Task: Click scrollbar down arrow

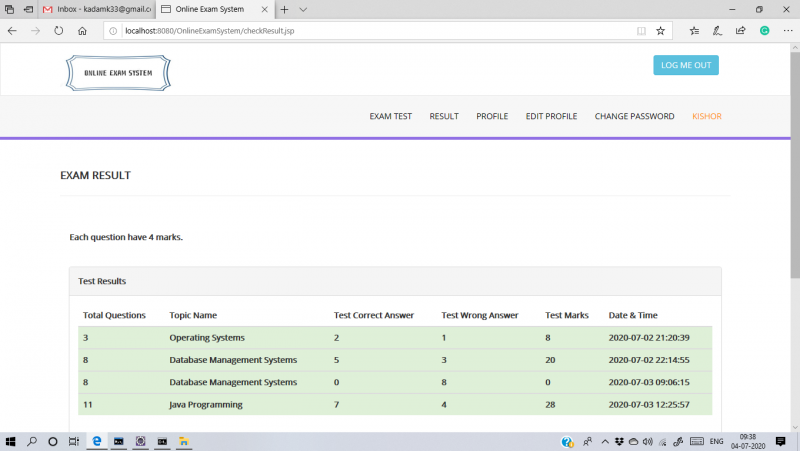Action: 795,428
